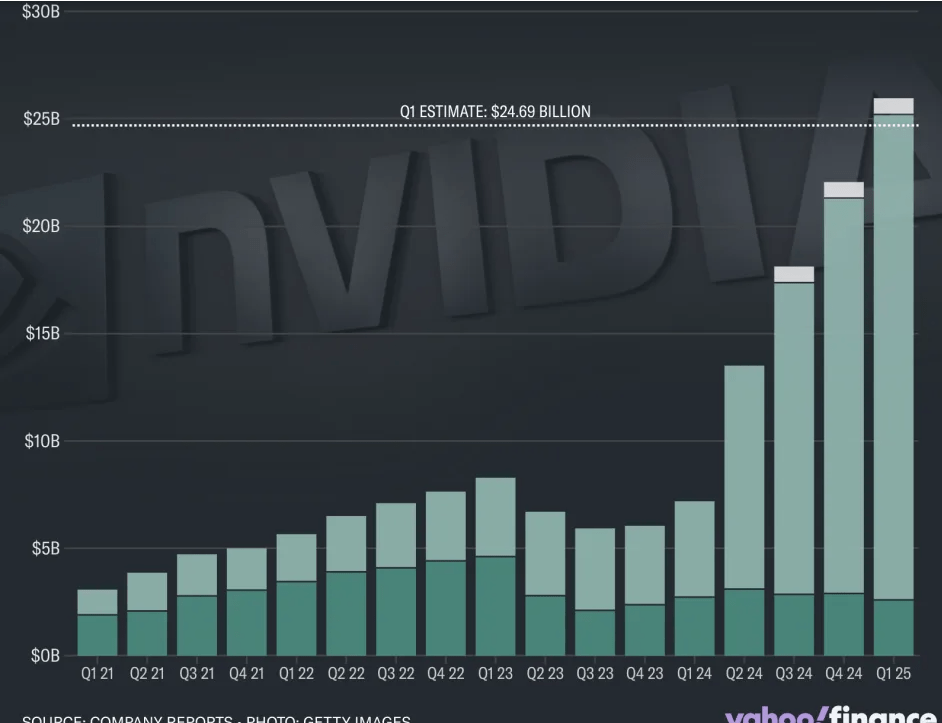Click the white top segment of Q4 24 bar
Image resolution: width=942 pixels, height=723 pixels.
coord(844,190)
